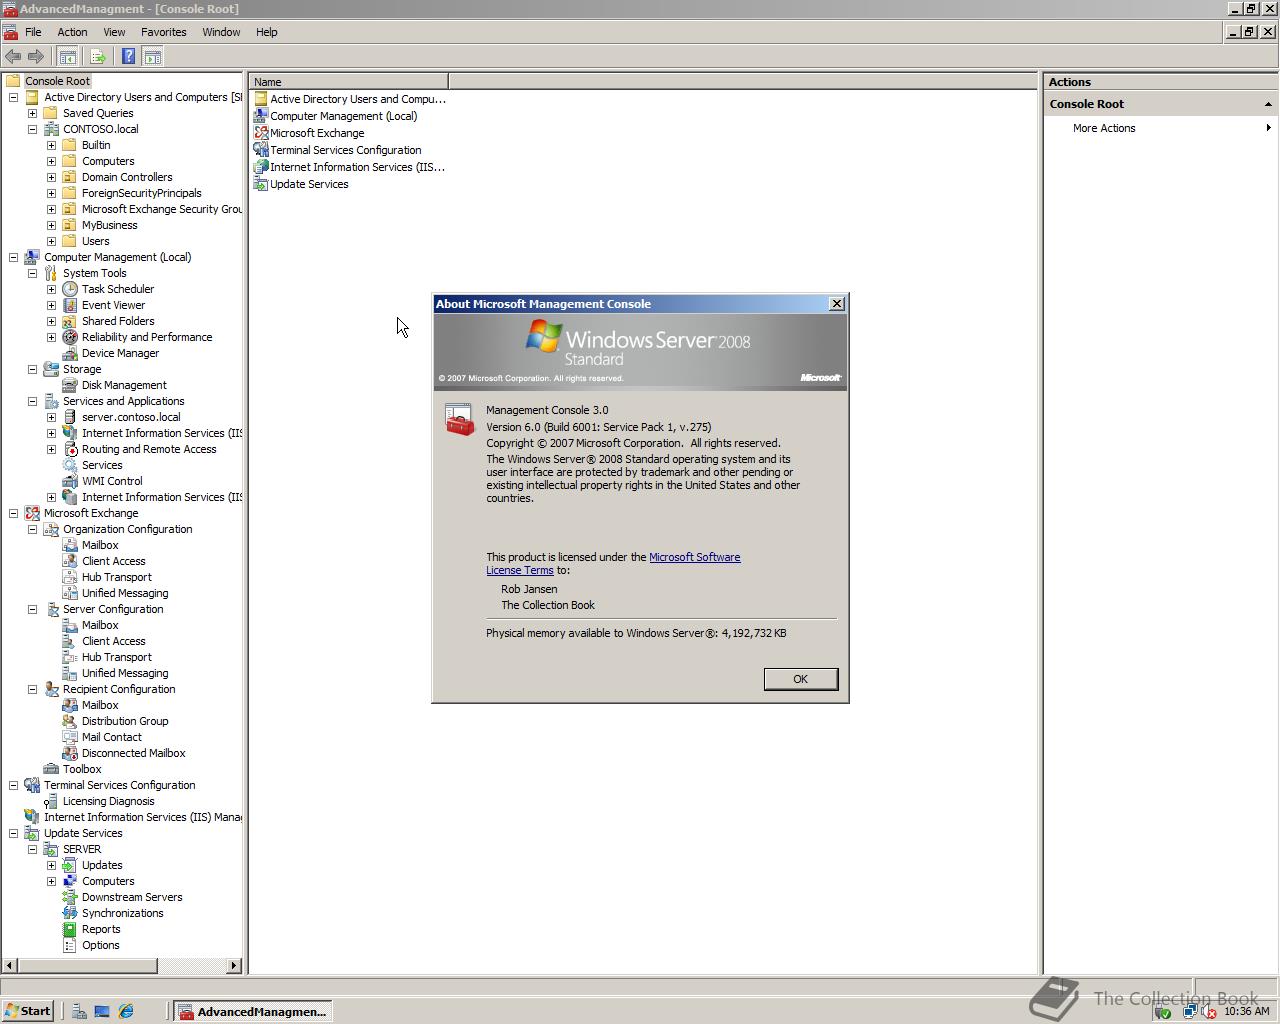Viewport: 1280px width, 1024px height.
Task: Select Microsoft Exchange icon in tree
Action: (x=32, y=513)
